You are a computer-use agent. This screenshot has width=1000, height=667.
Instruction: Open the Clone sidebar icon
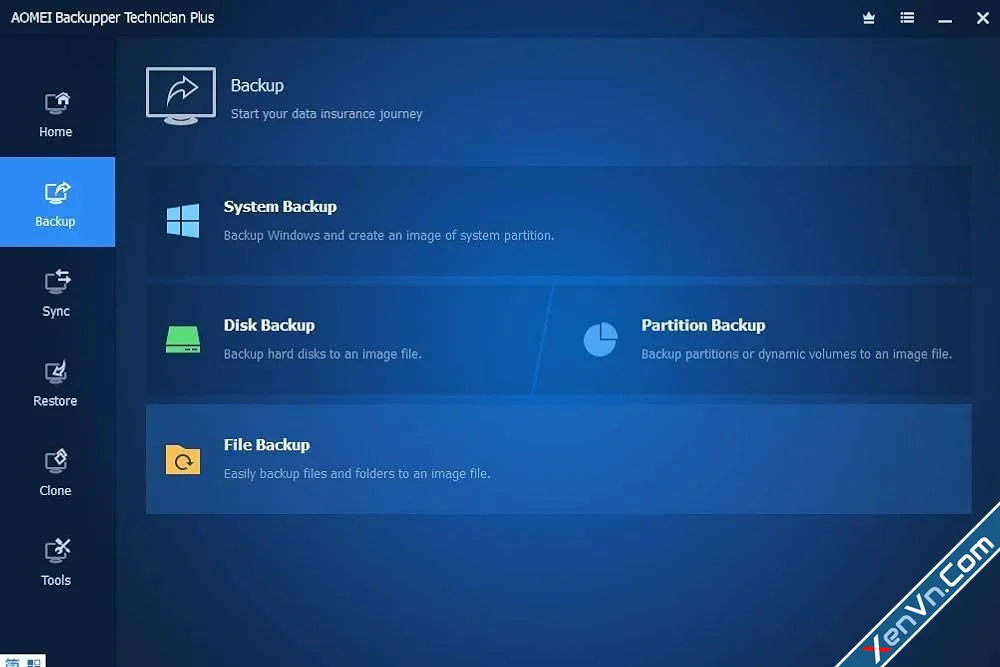(x=56, y=461)
